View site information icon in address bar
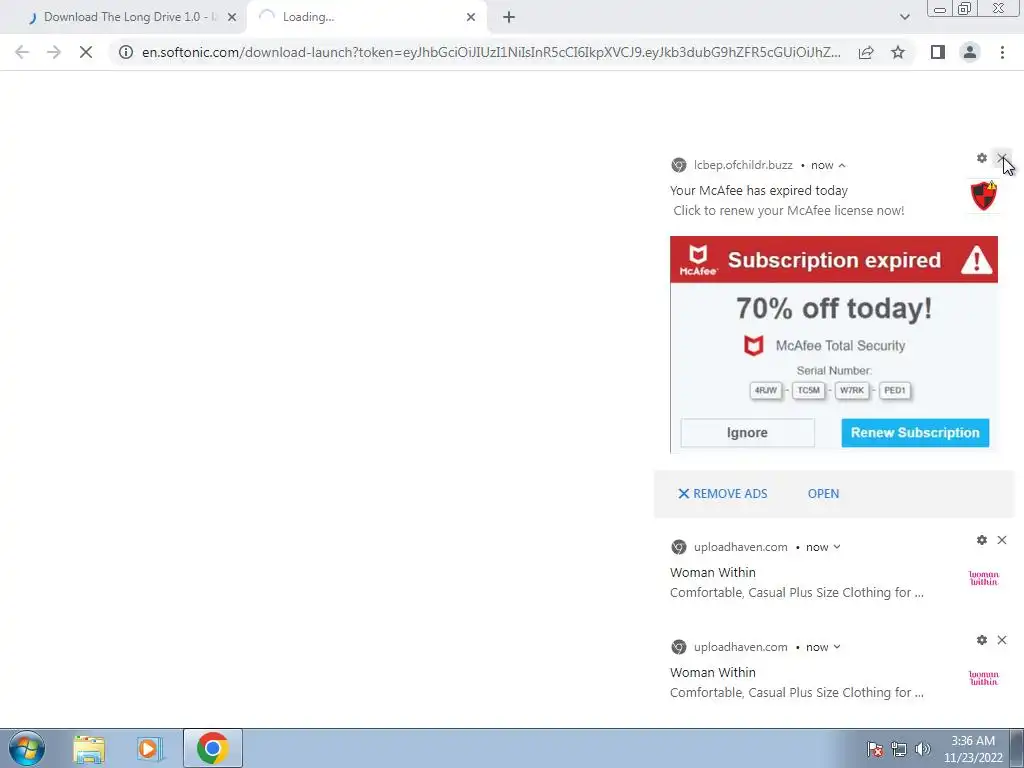1024x768 pixels. [x=125, y=52]
